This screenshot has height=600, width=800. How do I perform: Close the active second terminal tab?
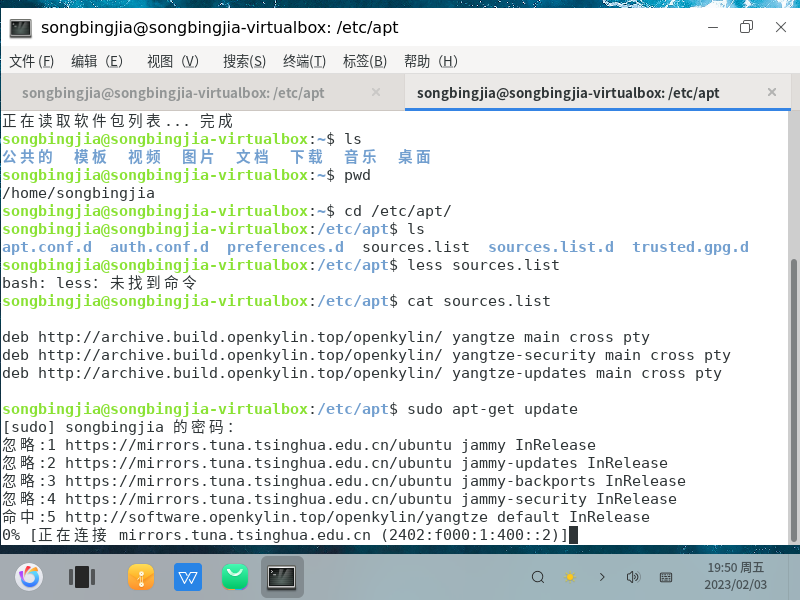tap(772, 92)
